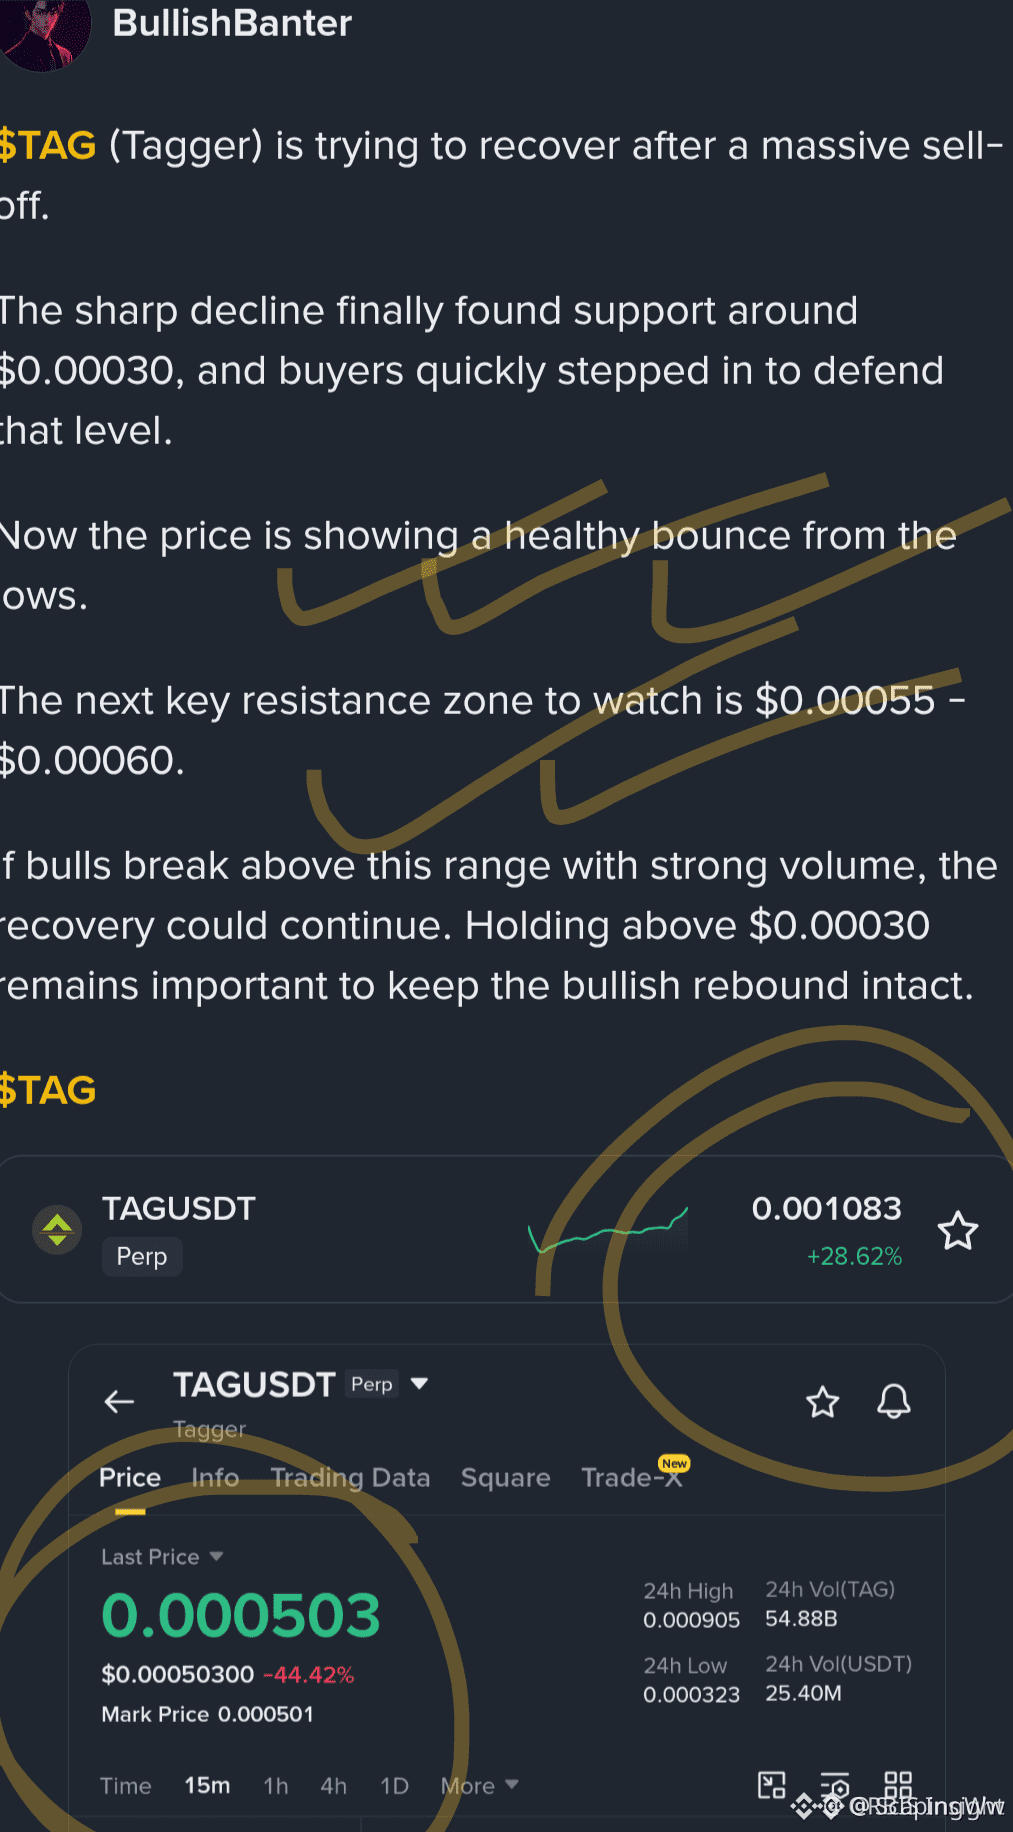
Task: Open the Trade-X tab
Action: (x=632, y=1478)
